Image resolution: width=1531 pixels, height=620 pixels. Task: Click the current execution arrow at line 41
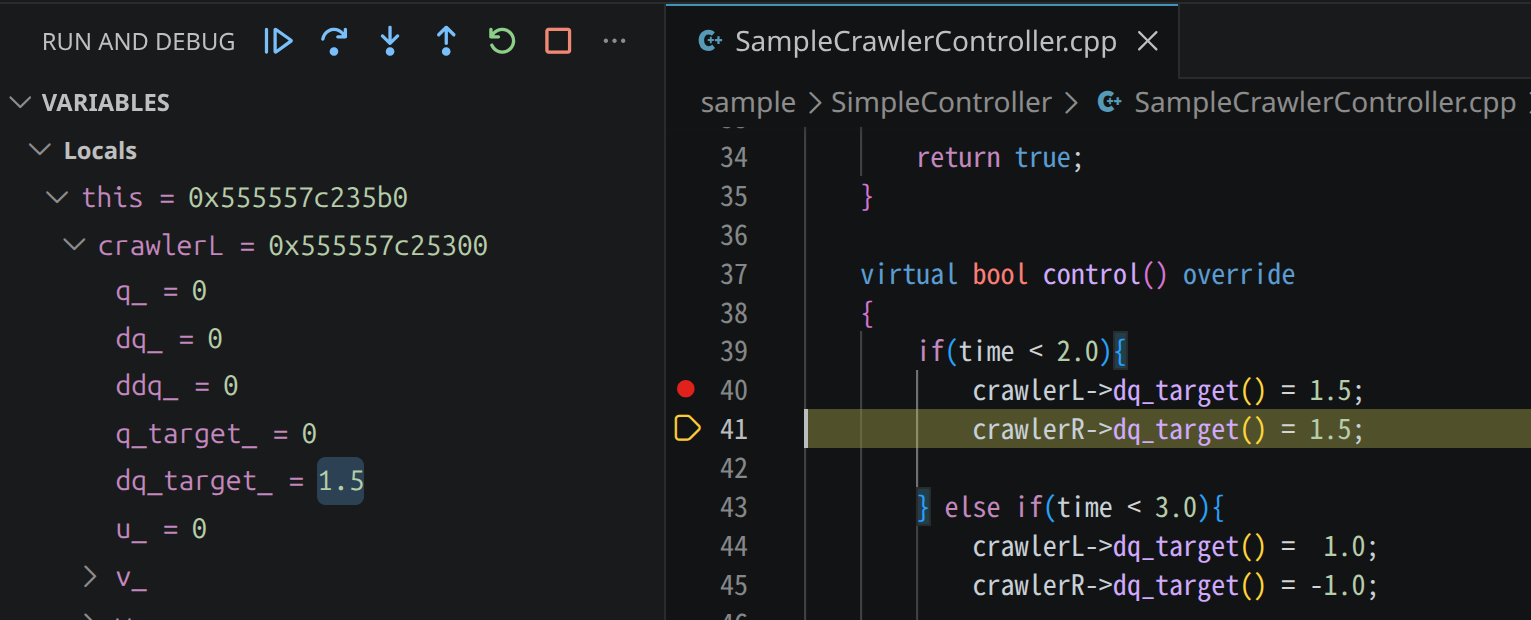pyautogui.click(x=687, y=429)
